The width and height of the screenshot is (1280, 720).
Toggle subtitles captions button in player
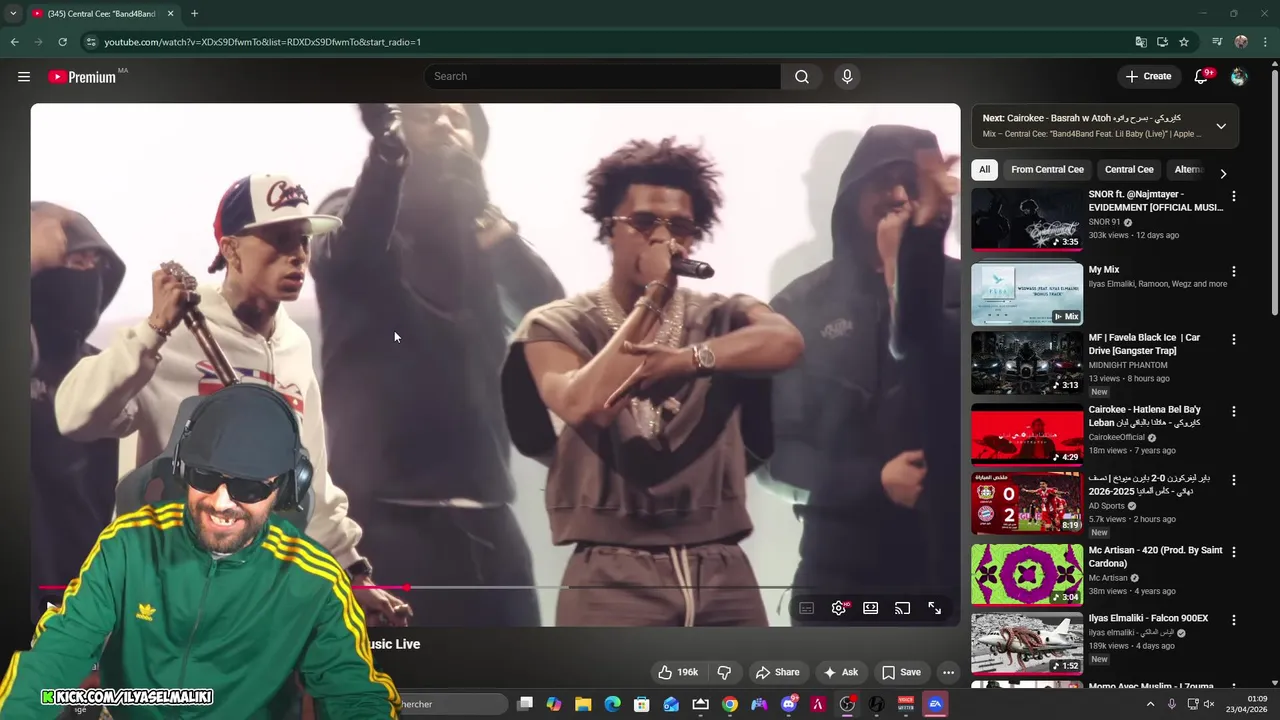(x=807, y=608)
